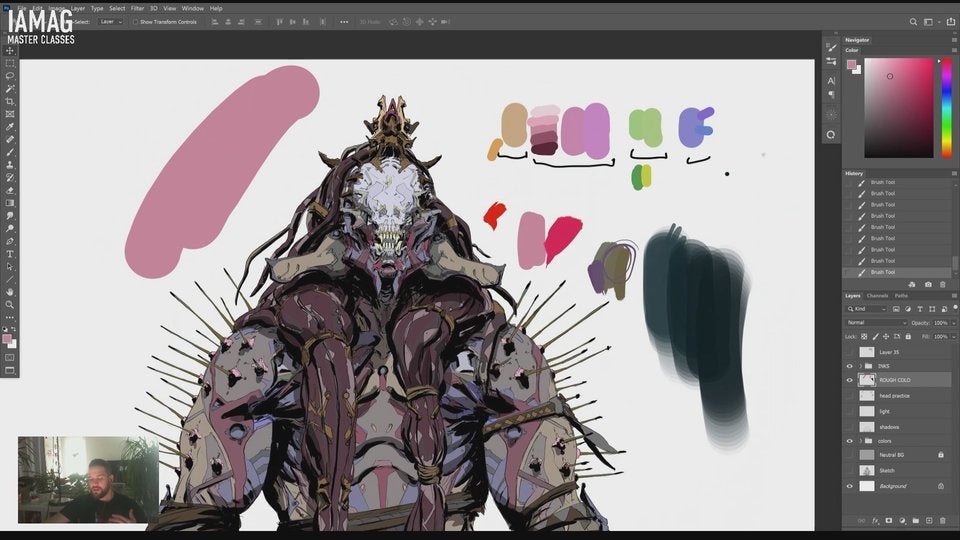Screen dimensions: 960x540
Task: Select the Crop tool in toolbar
Action: tap(10, 101)
